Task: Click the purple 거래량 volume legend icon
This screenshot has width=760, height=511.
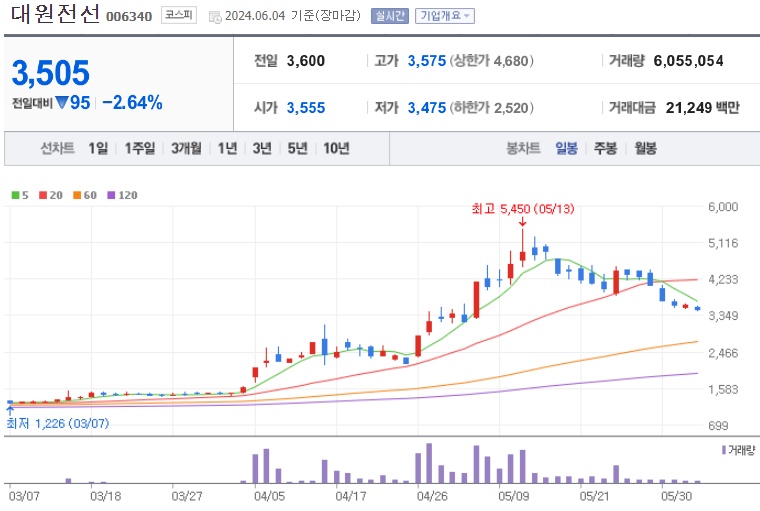Action: point(724,450)
